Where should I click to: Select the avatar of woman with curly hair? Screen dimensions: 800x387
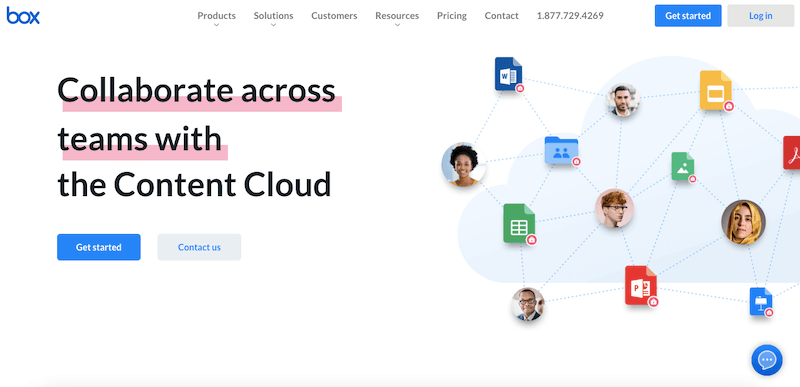pos(463,165)
